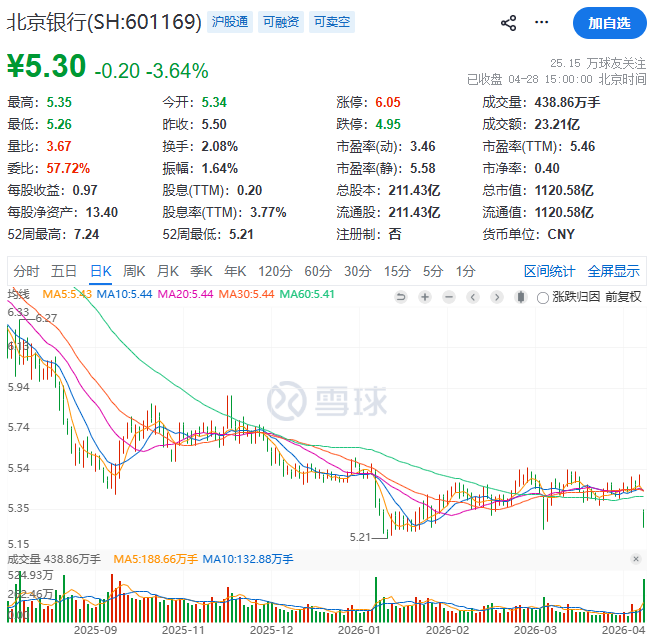Screen dimensions: 653x639
Task: Click the MA20:5.44 indicator label
Action: pyautogui.click(x=185, y=294)
